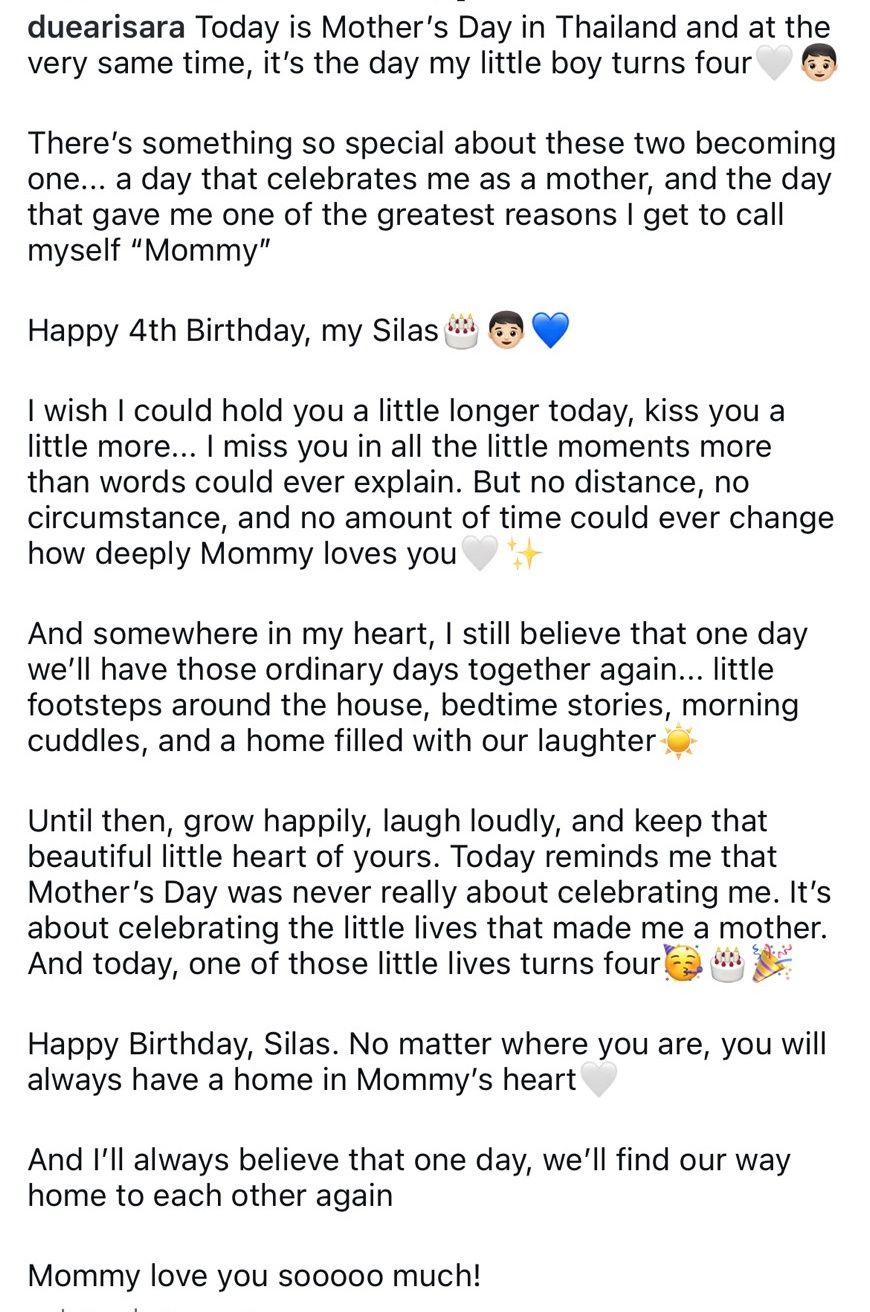The height and width of the screenshot is (1312, 870).
Task: Select the 'Happy 4th Birthday, my Silas' line
Action: tap(233, 331)
